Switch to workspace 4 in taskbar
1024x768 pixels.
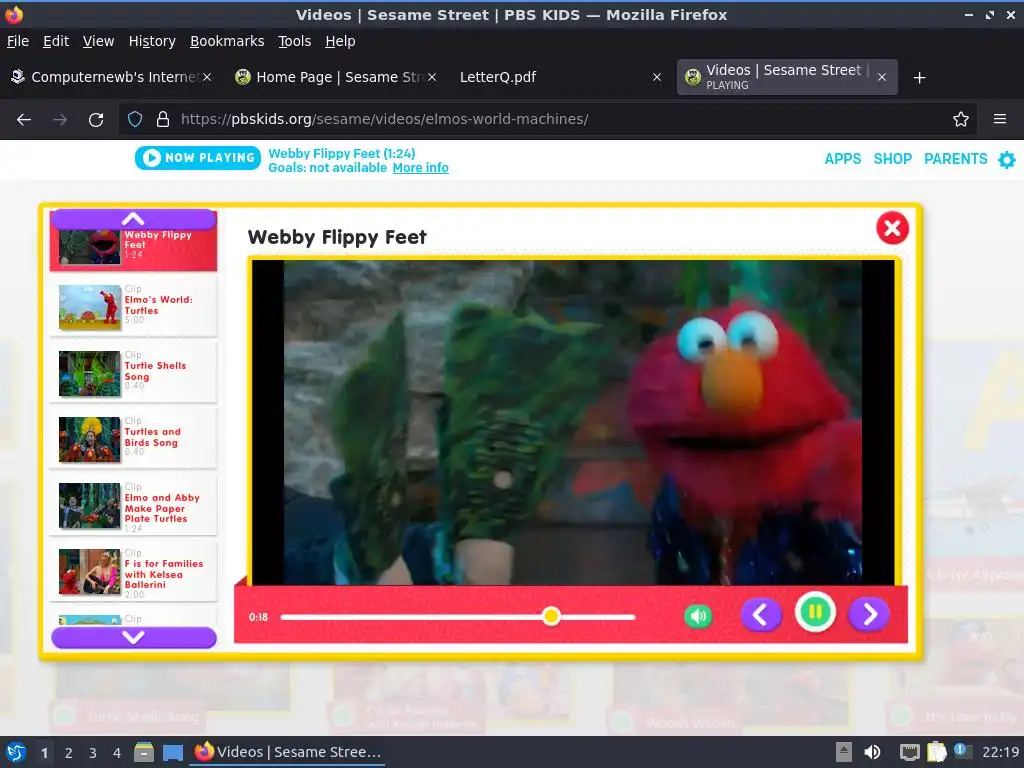[x=117, y=753]
